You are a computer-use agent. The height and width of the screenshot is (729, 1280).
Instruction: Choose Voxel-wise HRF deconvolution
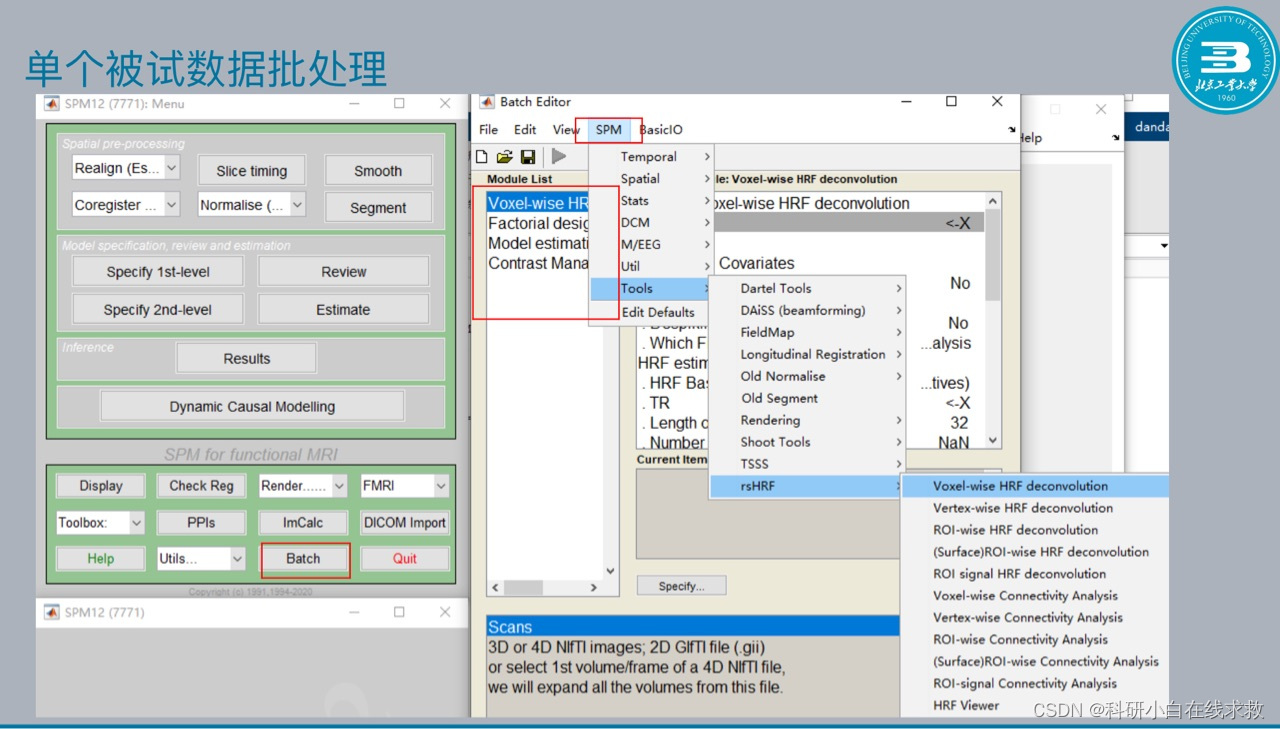pos(1035,487)
